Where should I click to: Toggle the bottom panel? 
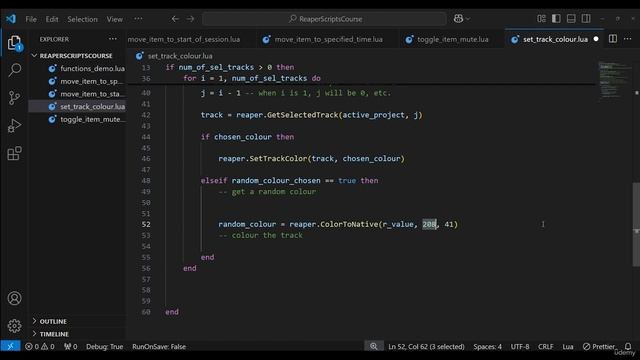(571, 19)
